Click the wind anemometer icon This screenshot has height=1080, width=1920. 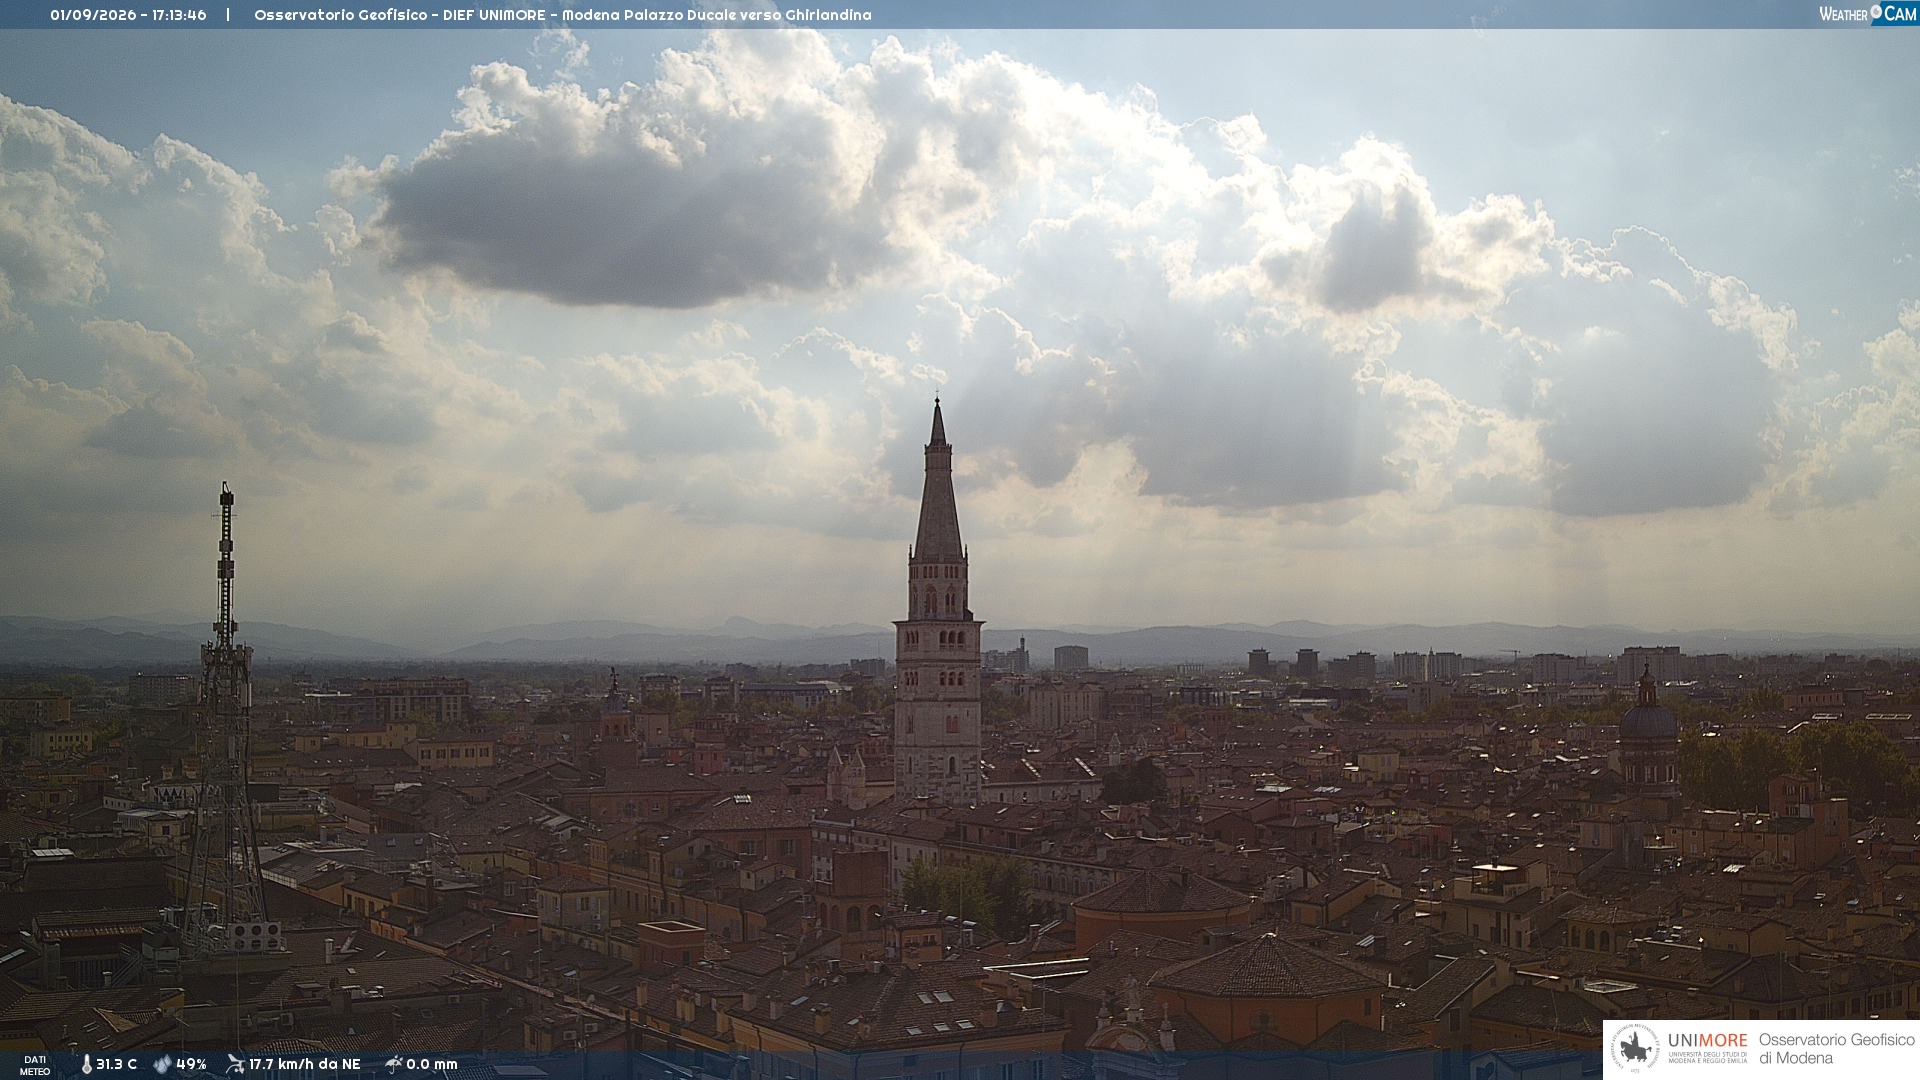coord(235,1064)
